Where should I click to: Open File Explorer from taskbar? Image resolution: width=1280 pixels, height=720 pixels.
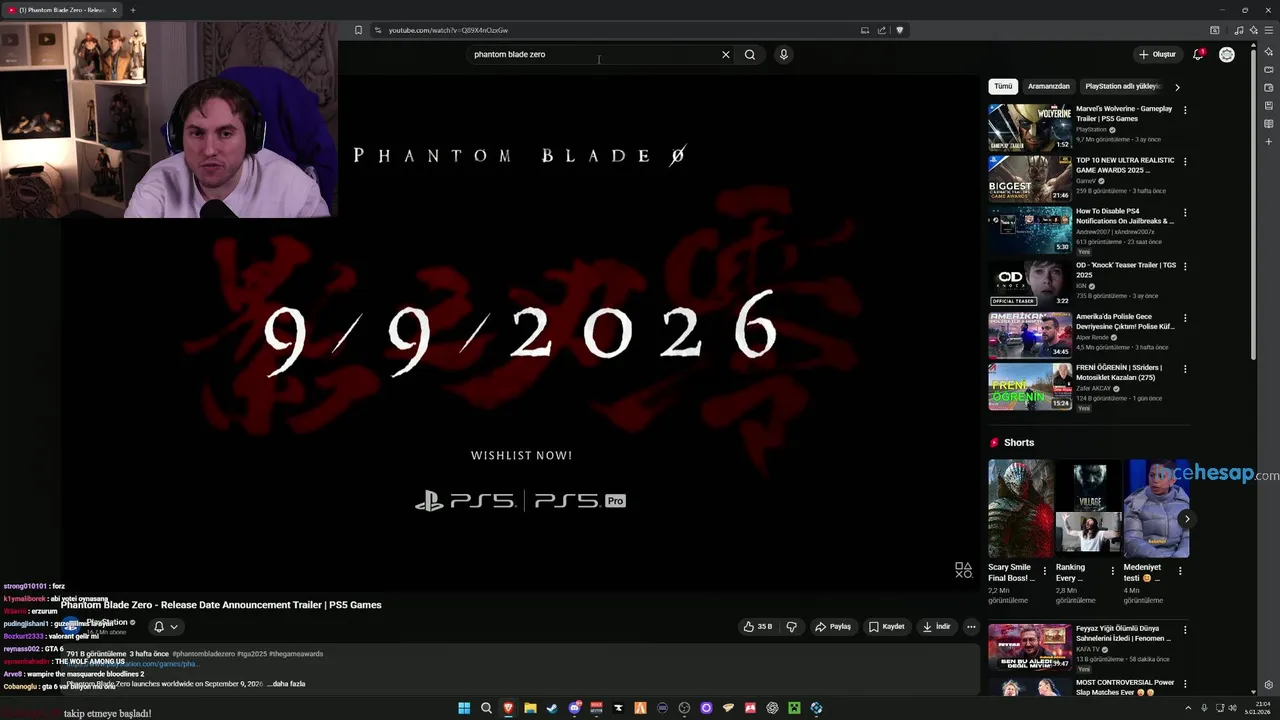tap(530, 708)
